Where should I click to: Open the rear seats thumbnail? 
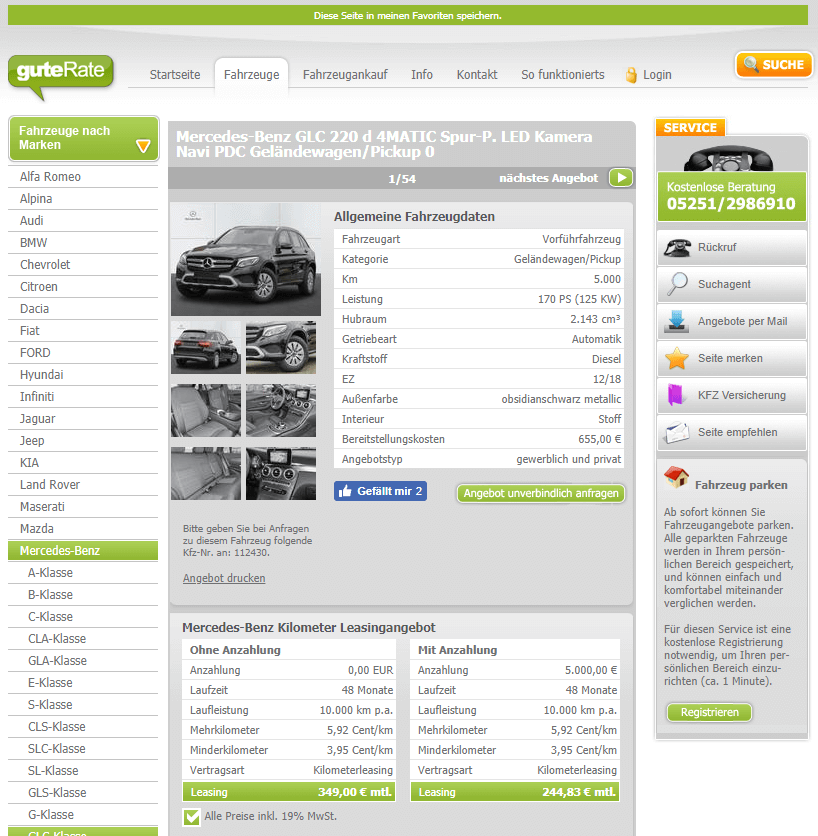[206, 473]
